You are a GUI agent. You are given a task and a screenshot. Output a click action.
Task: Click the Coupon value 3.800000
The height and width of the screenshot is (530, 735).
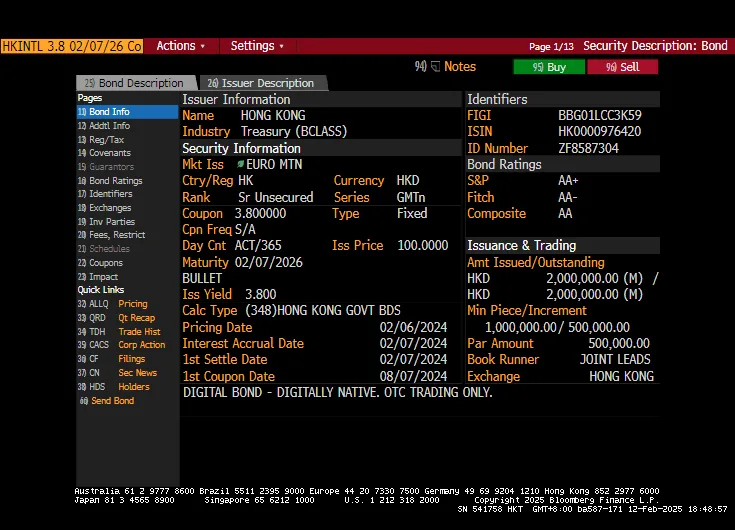(x=260, y=213)
